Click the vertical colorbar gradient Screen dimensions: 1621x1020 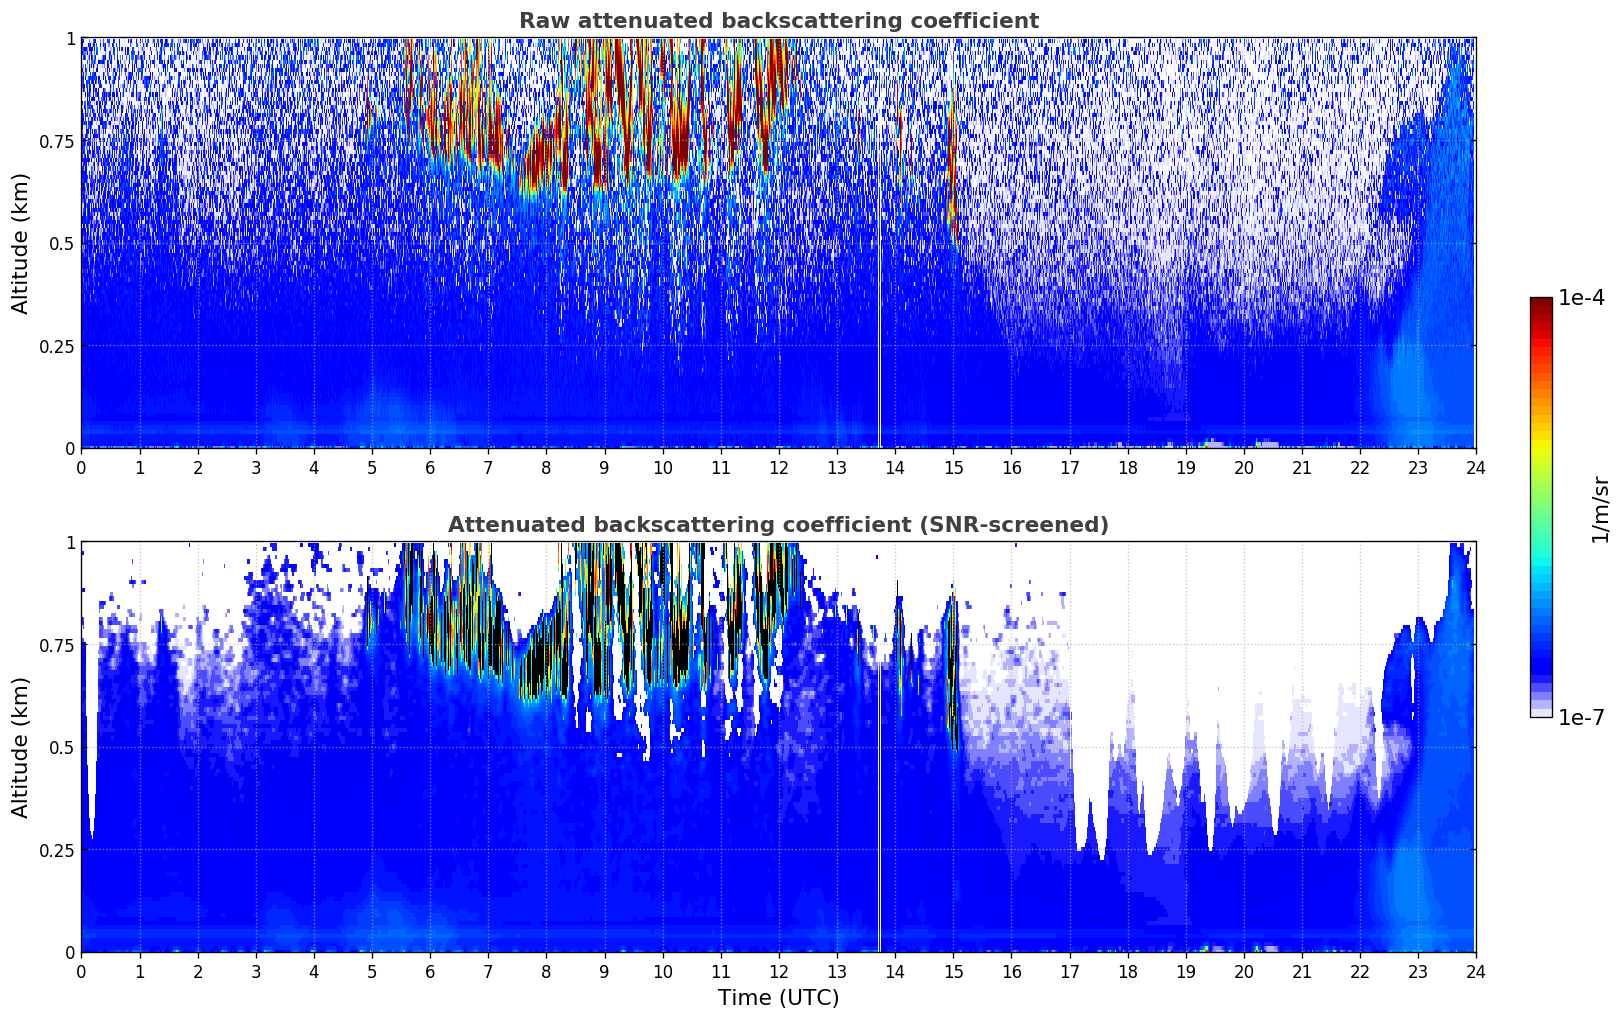[1541, 507]
